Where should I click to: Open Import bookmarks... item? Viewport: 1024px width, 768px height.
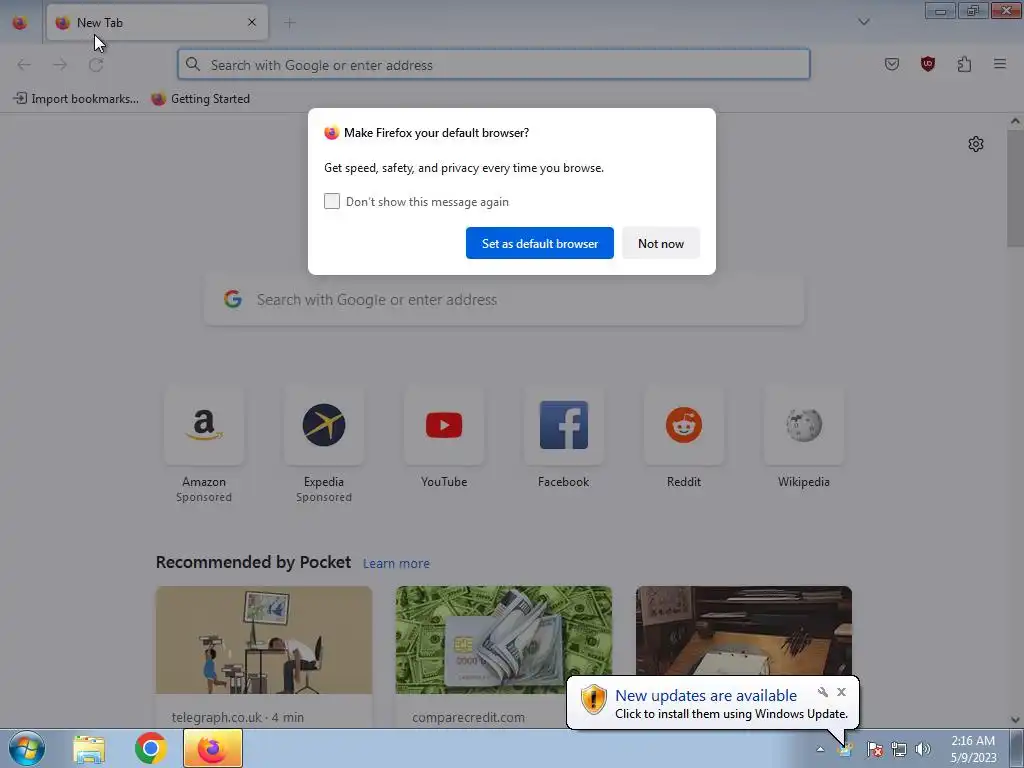click(x=76, y=99)
